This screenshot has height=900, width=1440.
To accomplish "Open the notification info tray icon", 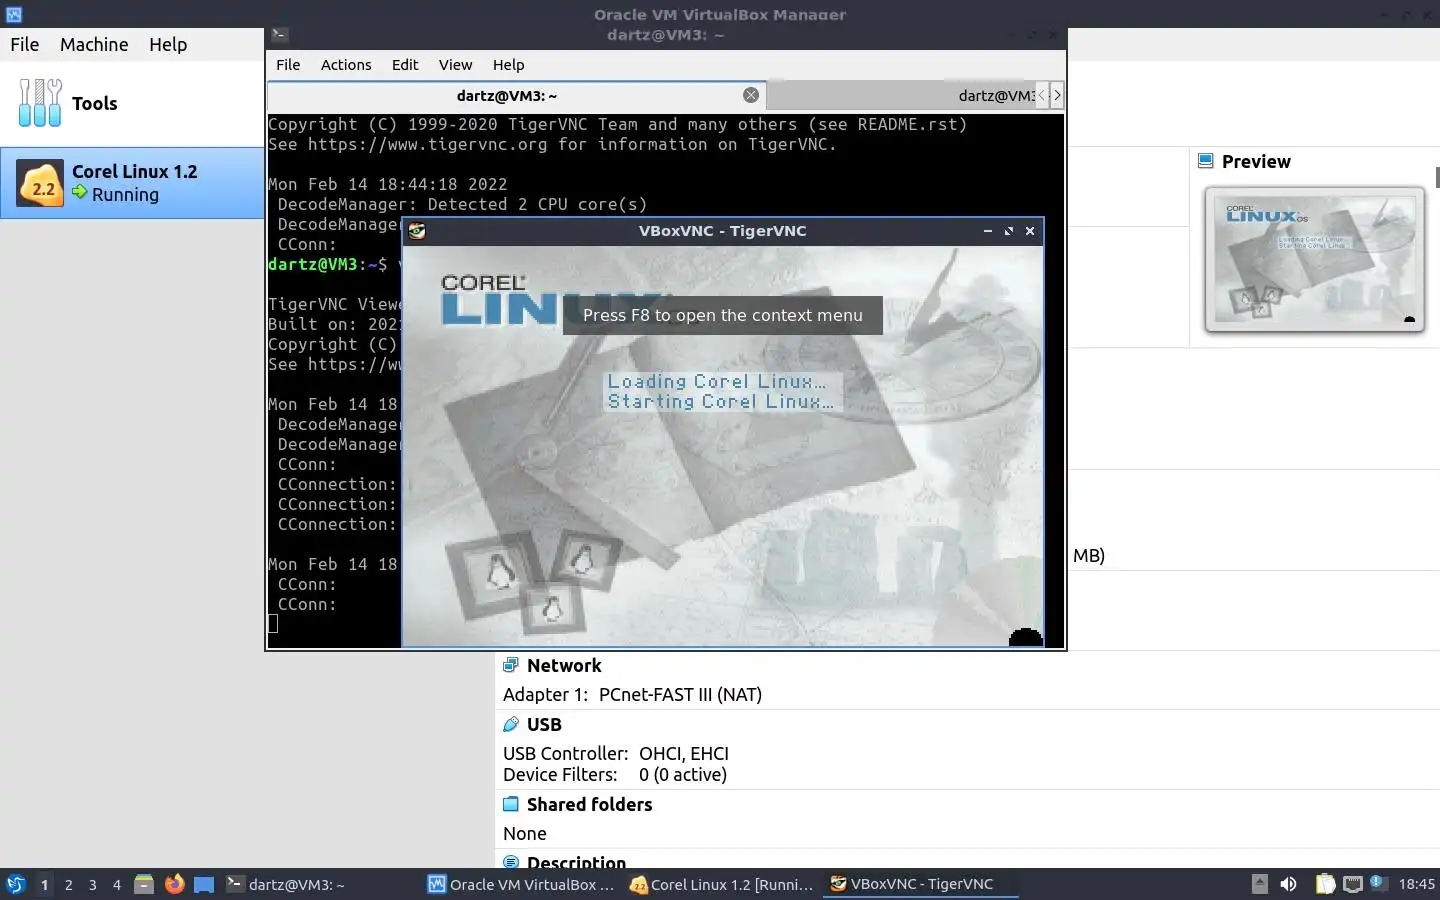I will [x=1377, y=882].
